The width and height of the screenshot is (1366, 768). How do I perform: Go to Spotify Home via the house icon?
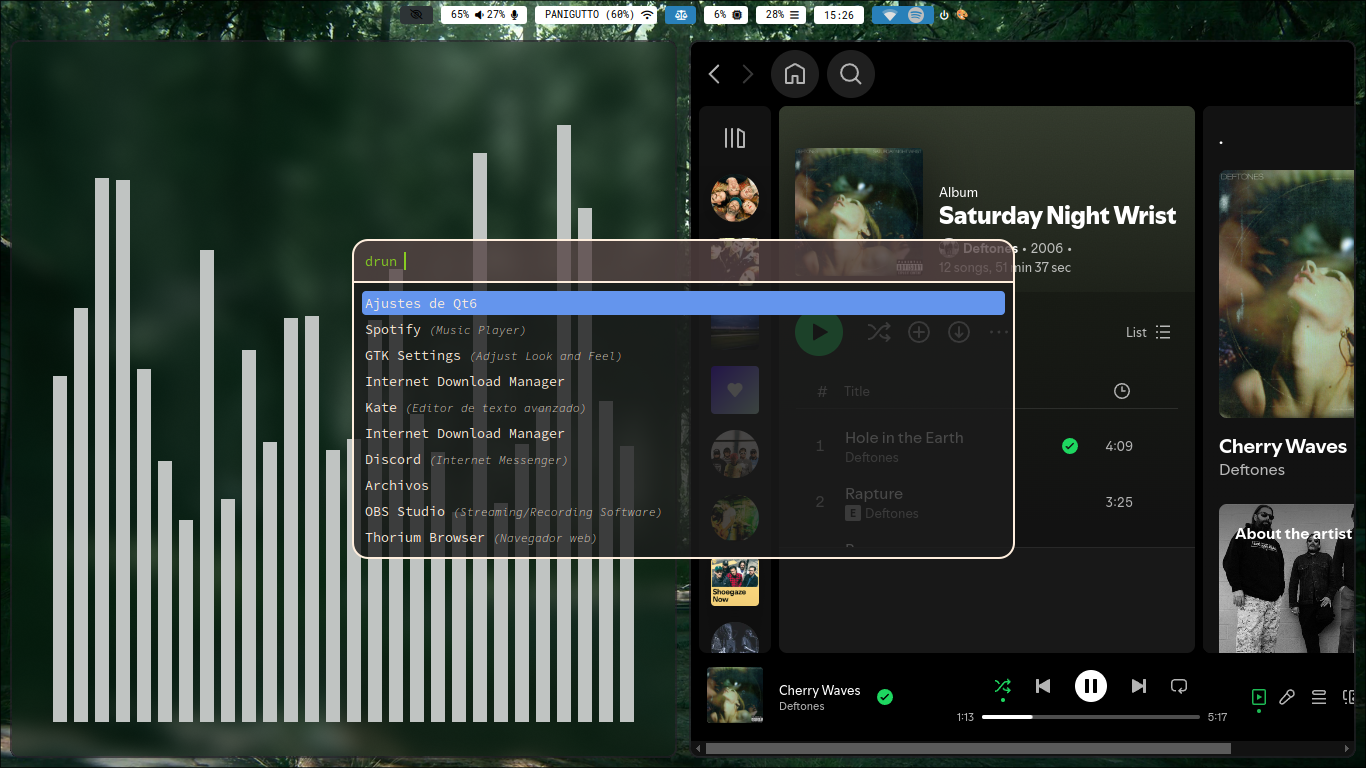795,74
